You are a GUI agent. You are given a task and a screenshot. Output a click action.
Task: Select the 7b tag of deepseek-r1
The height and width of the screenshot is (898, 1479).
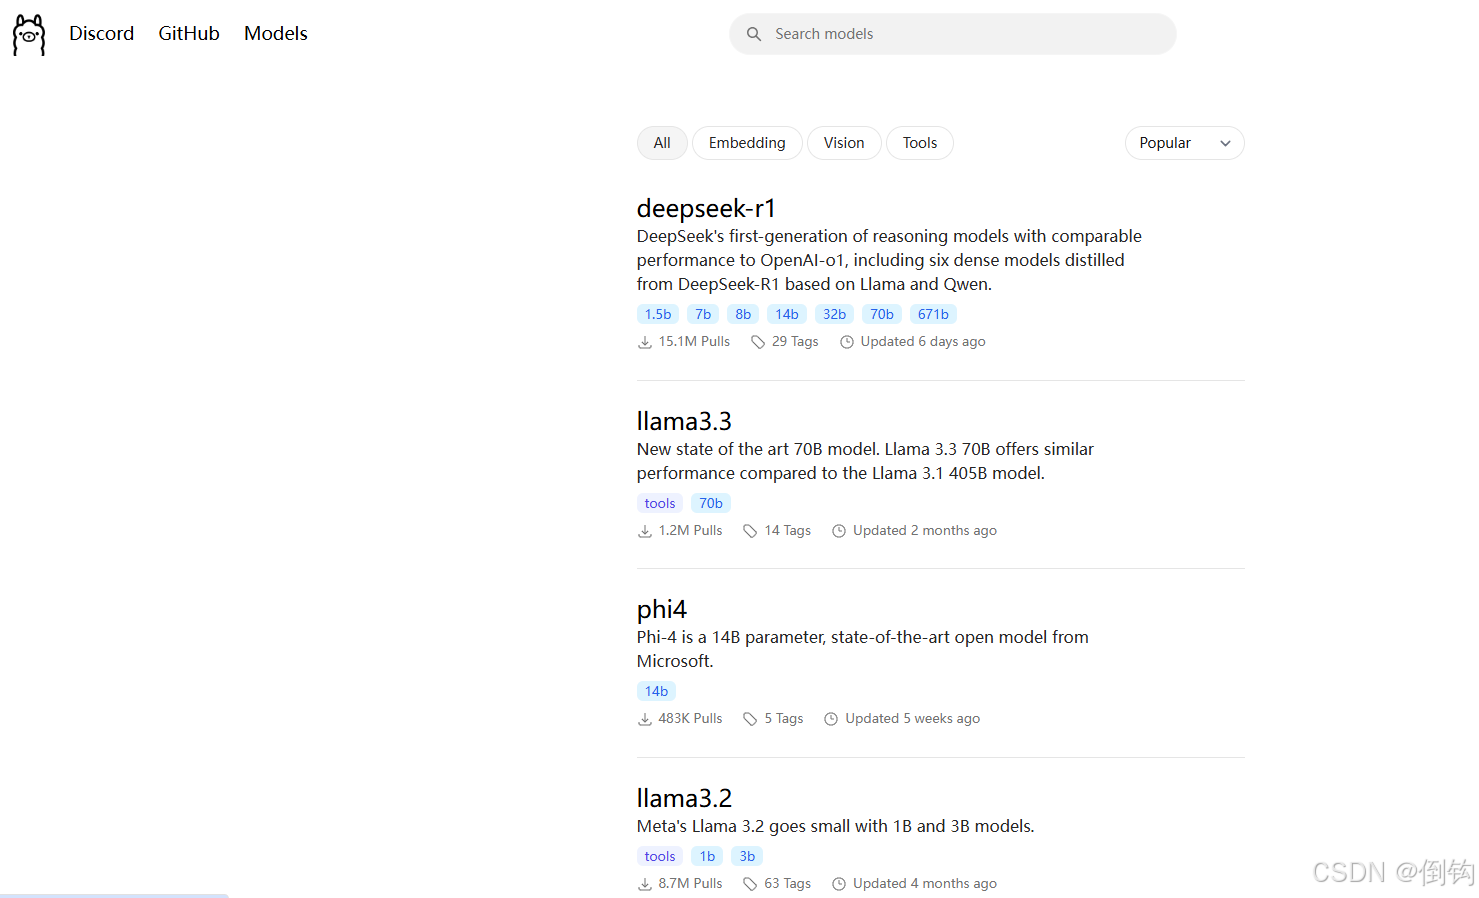tap(703, 314)
